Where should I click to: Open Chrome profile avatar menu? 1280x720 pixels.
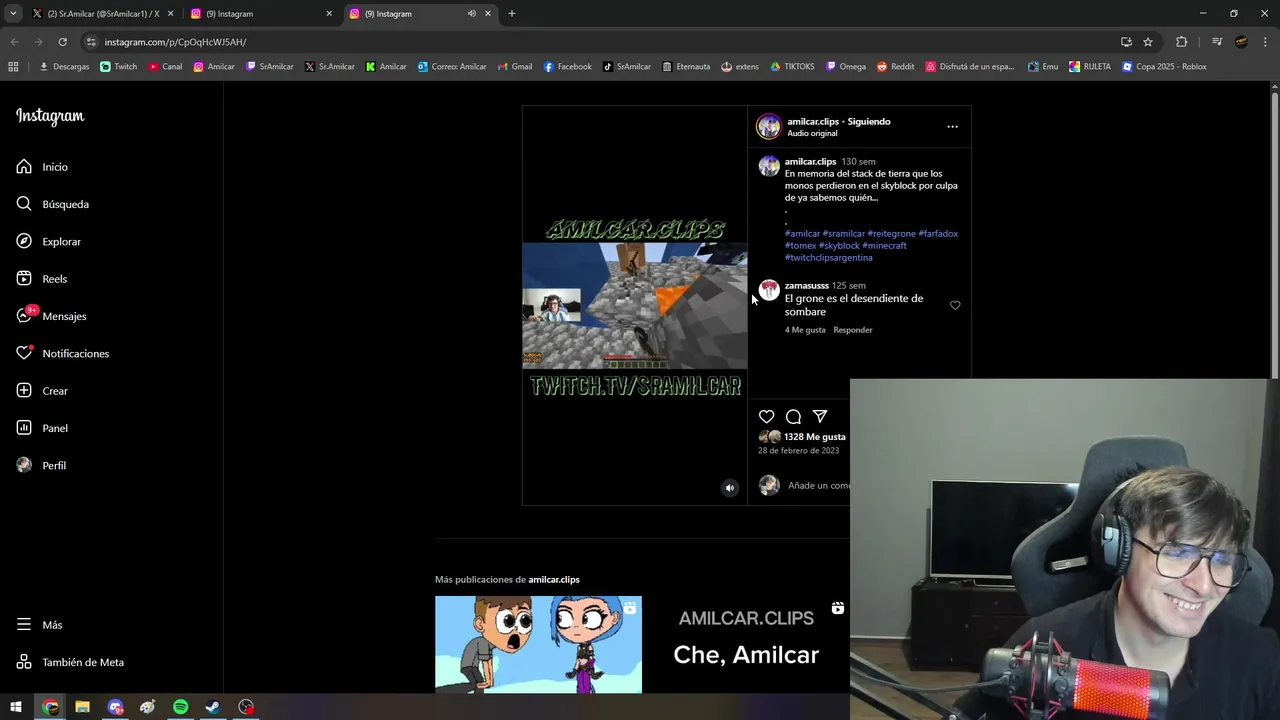tap(1241, 42)
